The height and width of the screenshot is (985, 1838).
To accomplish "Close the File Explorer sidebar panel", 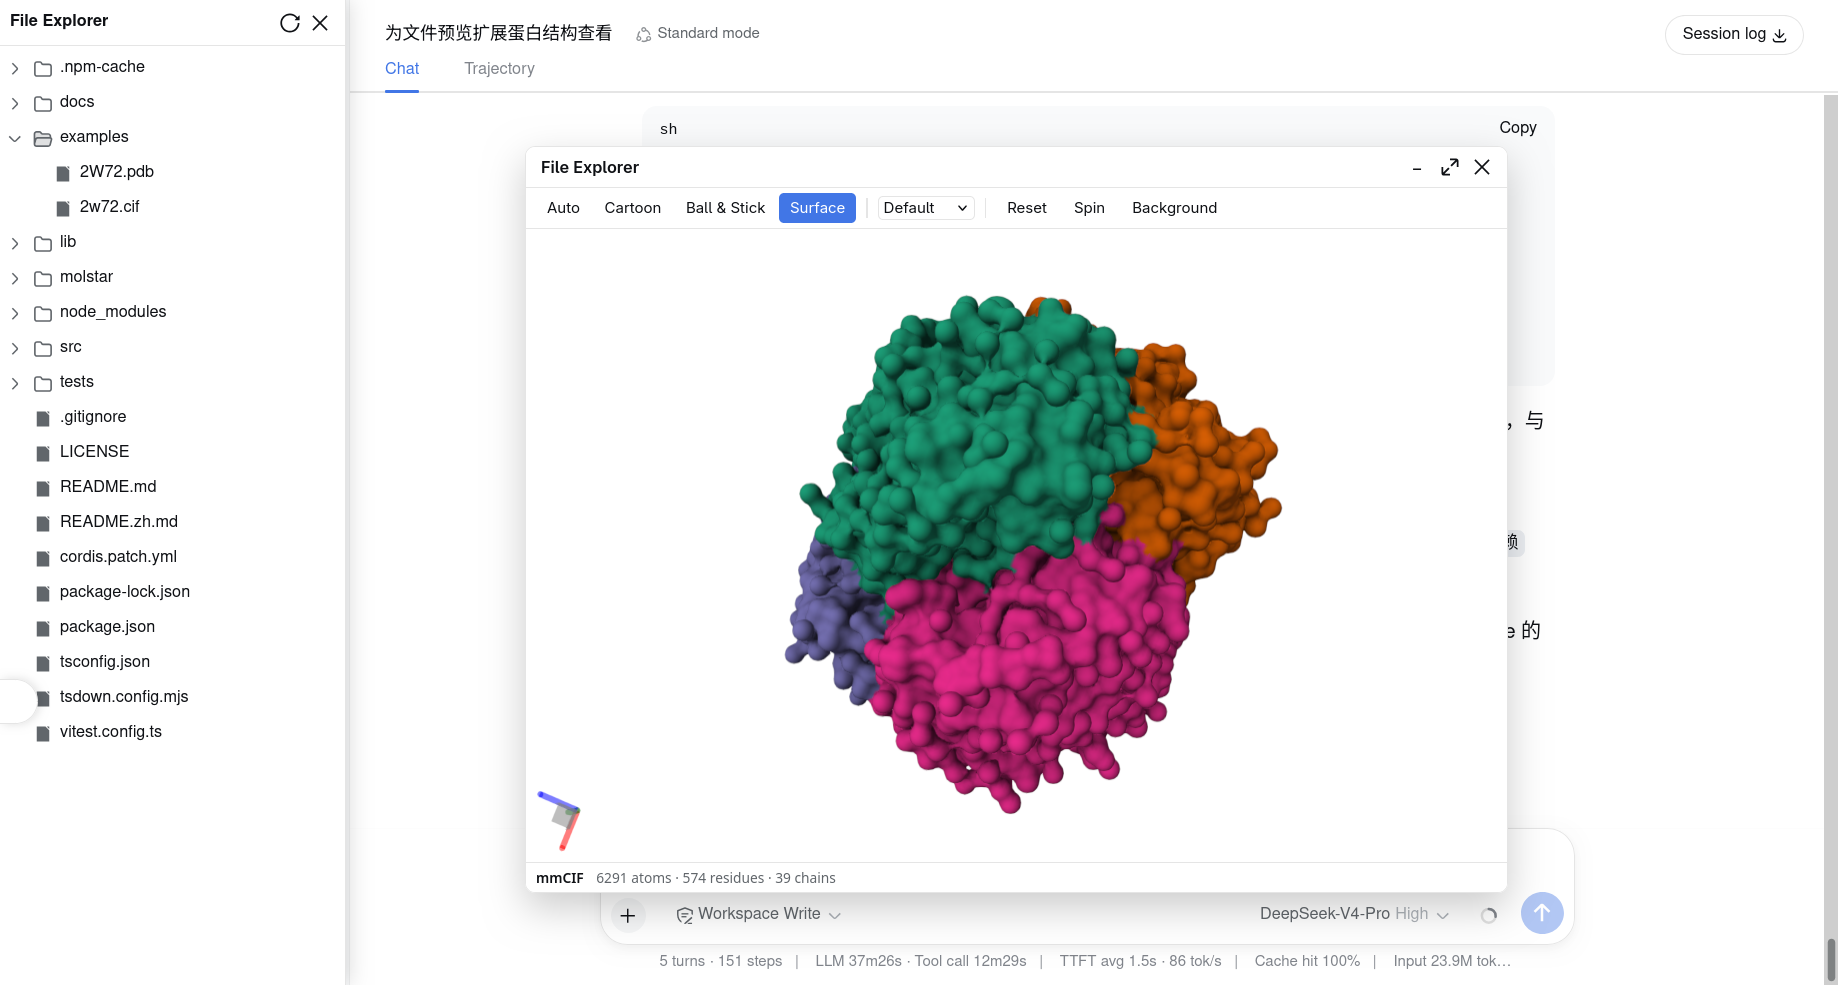I will coord(320,23).
